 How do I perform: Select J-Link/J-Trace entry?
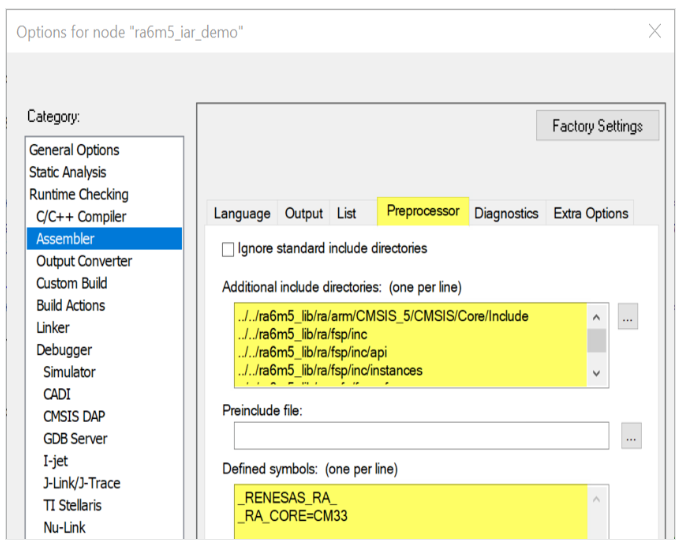81,483
